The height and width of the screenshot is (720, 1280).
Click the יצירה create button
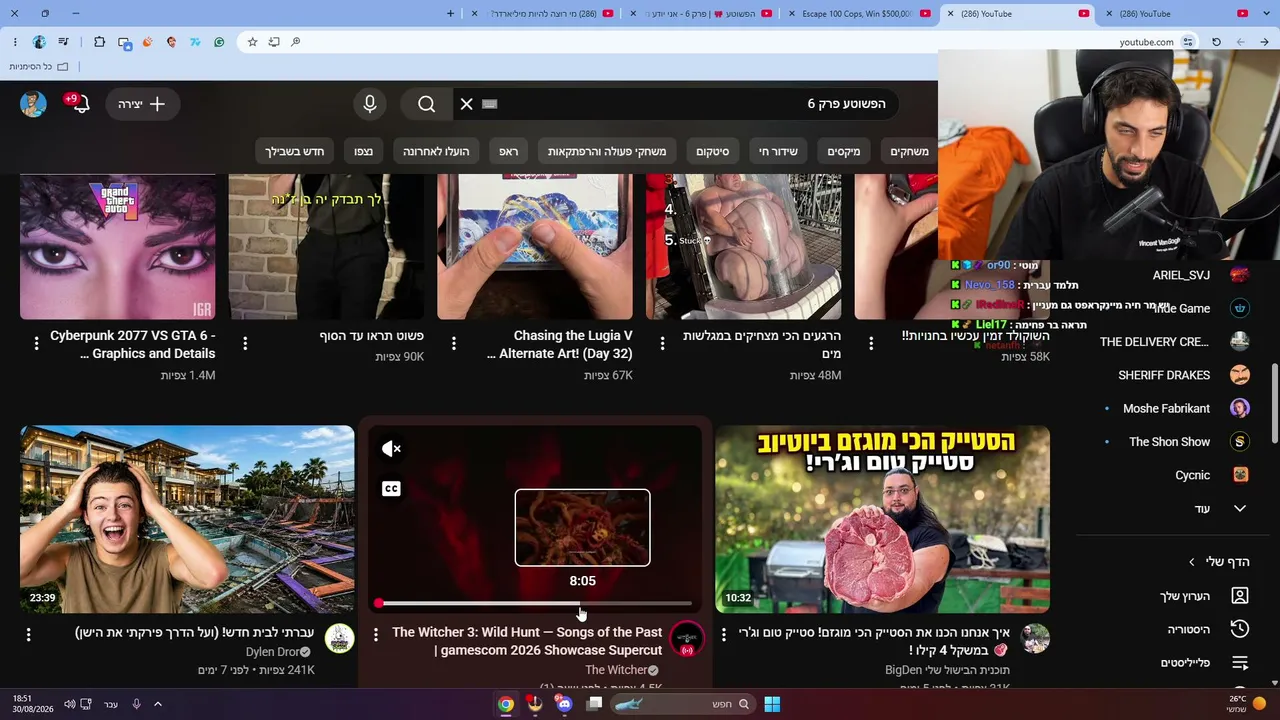pyautogui.click(x=141, y=104)
